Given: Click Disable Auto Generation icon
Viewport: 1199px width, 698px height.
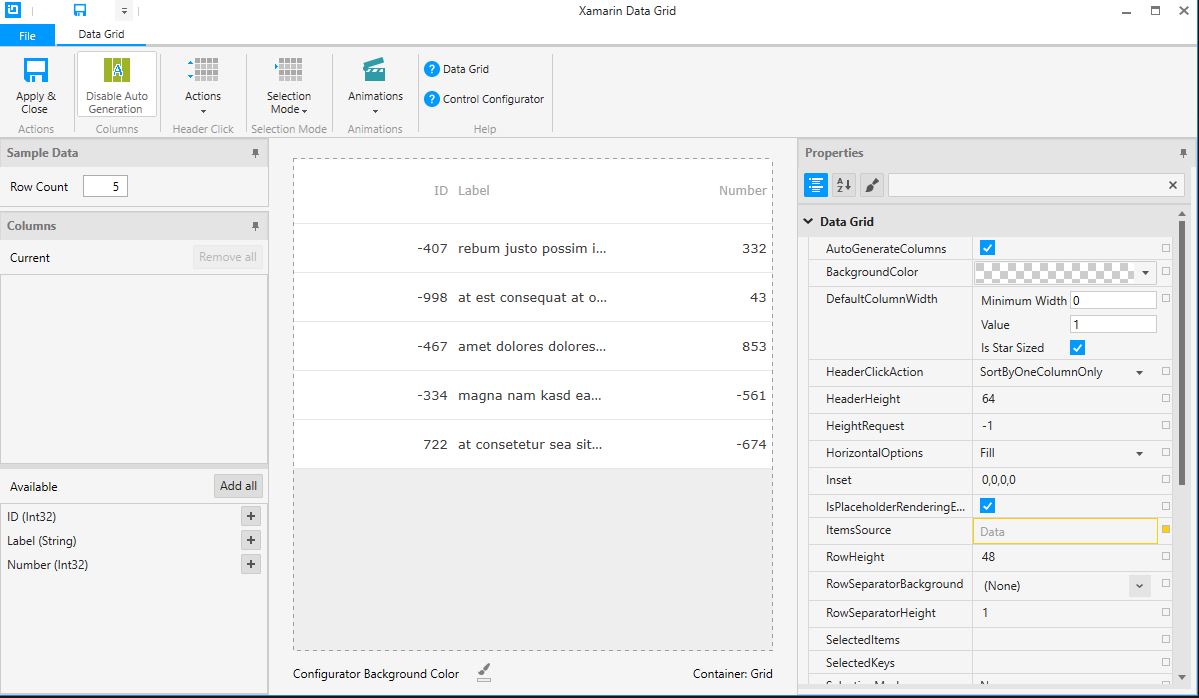Looking at the screenshot, I should pos(117,72).
